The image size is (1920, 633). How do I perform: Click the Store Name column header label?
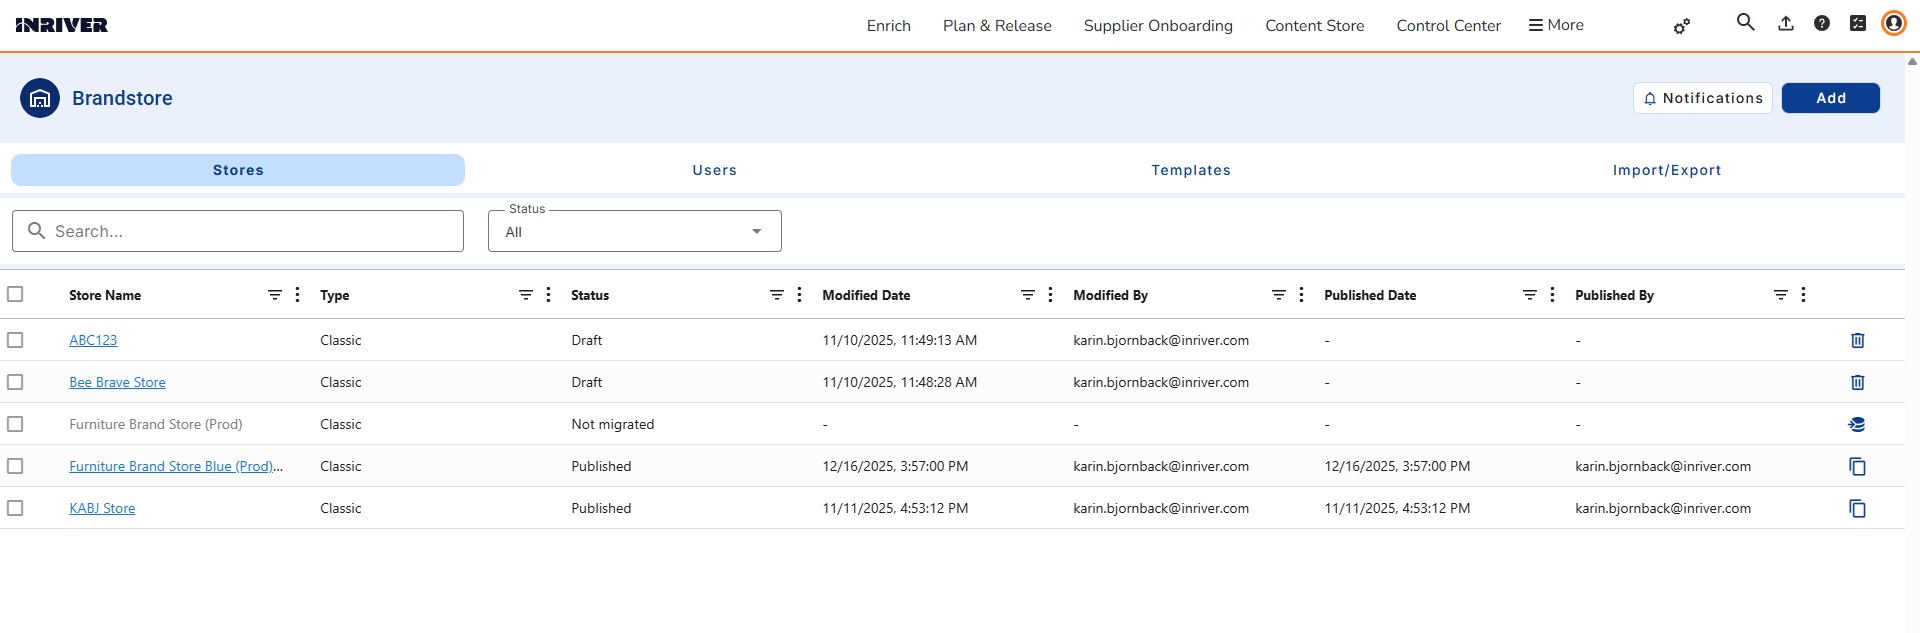(105, 295)
